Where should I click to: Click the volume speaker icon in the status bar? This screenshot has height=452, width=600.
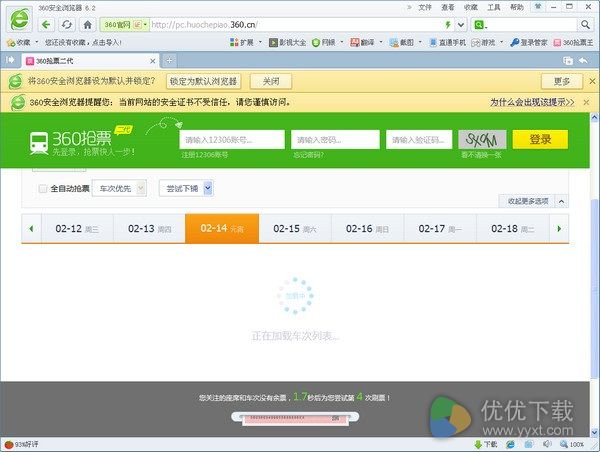[x=546, y=444]
